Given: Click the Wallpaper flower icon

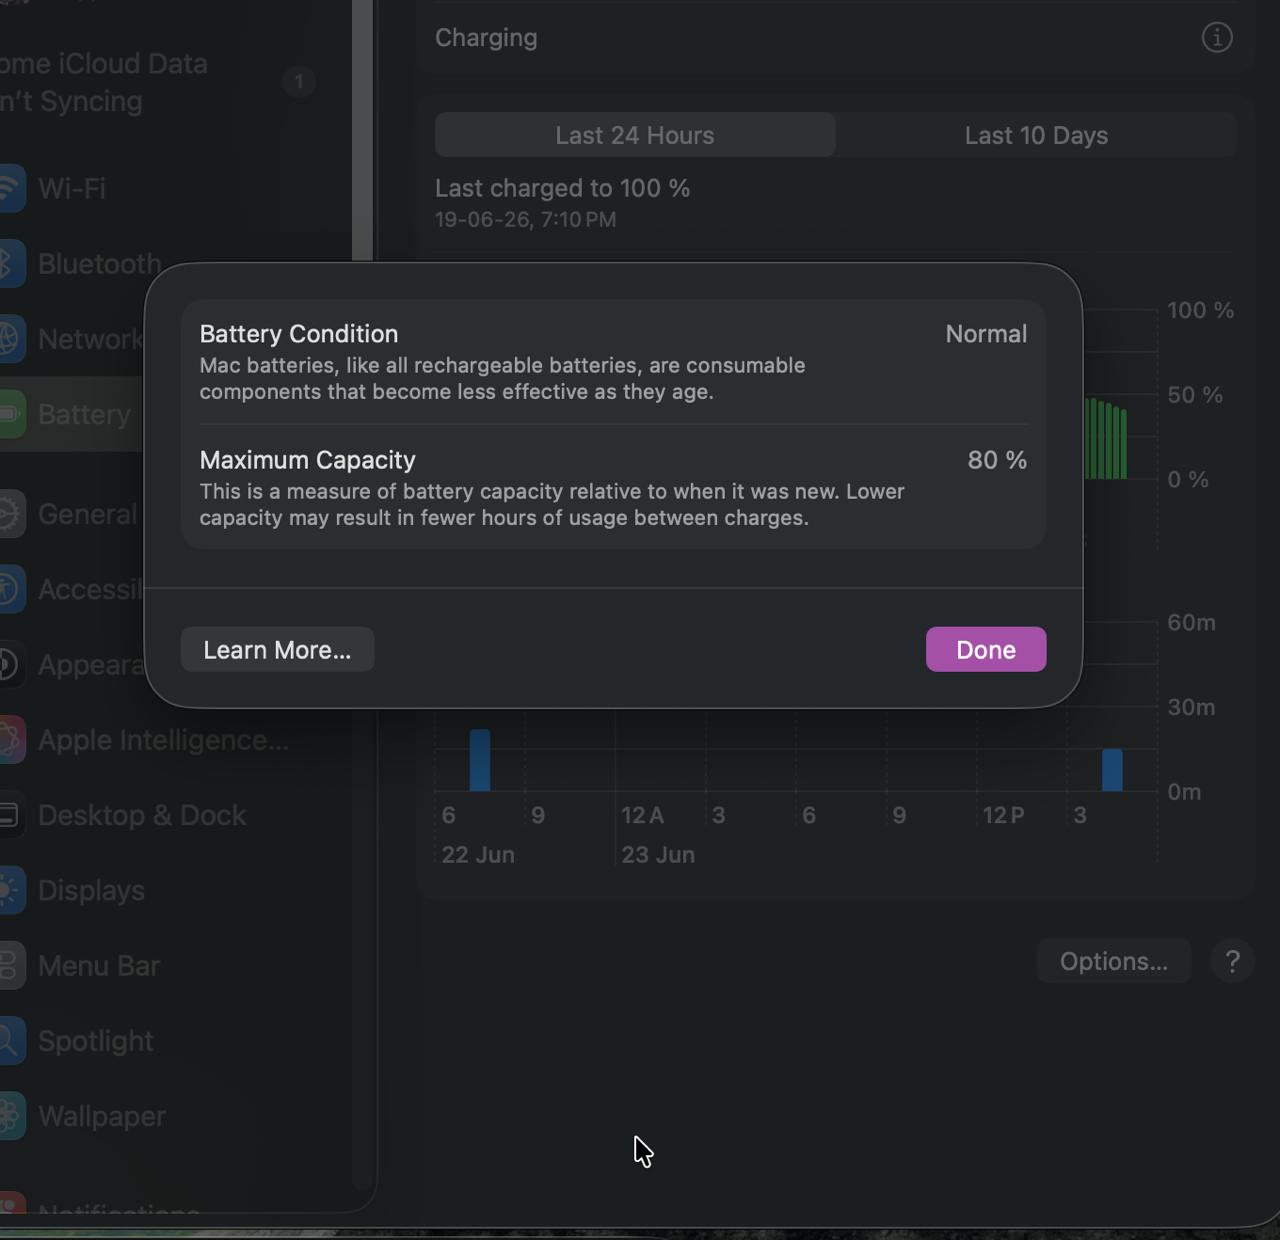Looking at the screenshot, I should (x=11, y=1116).
